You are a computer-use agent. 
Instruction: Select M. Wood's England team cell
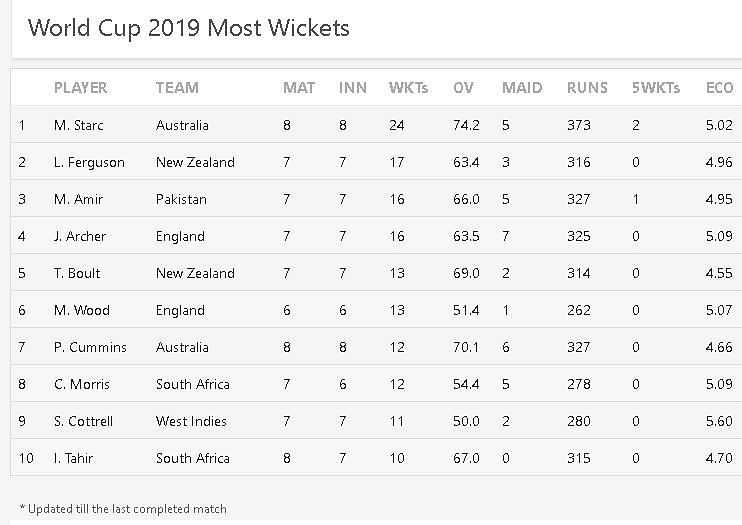coord(180,310)
